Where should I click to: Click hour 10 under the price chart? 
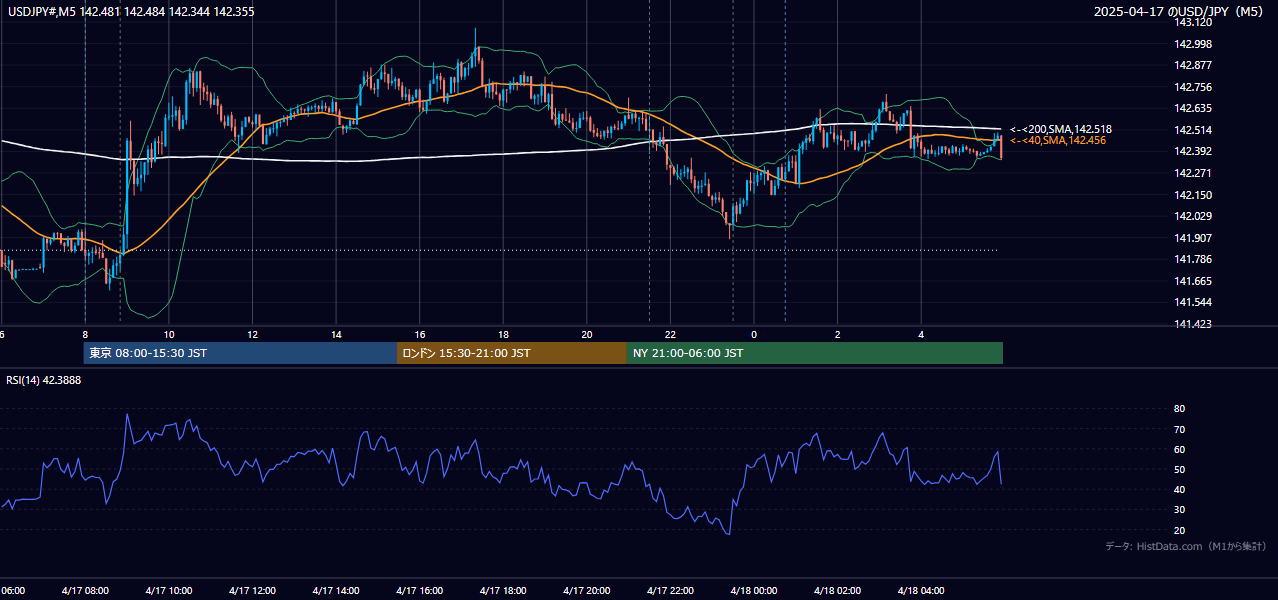[169, 334]
